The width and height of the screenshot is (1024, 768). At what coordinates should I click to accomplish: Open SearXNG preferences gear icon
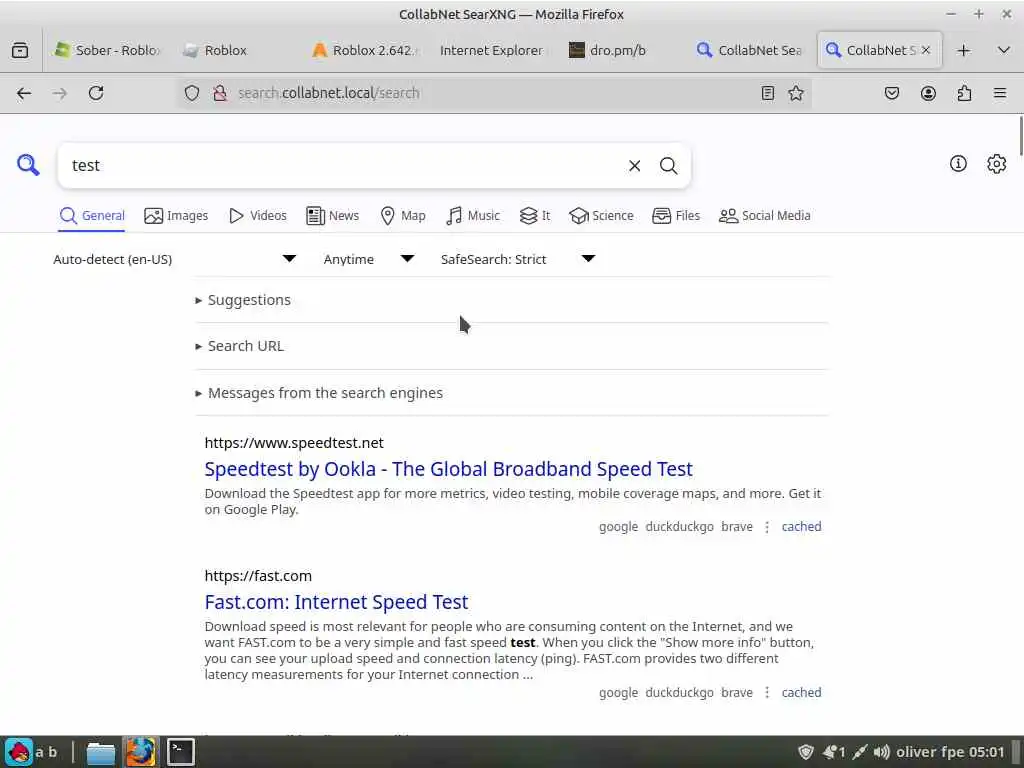click(x=997, y=164)
